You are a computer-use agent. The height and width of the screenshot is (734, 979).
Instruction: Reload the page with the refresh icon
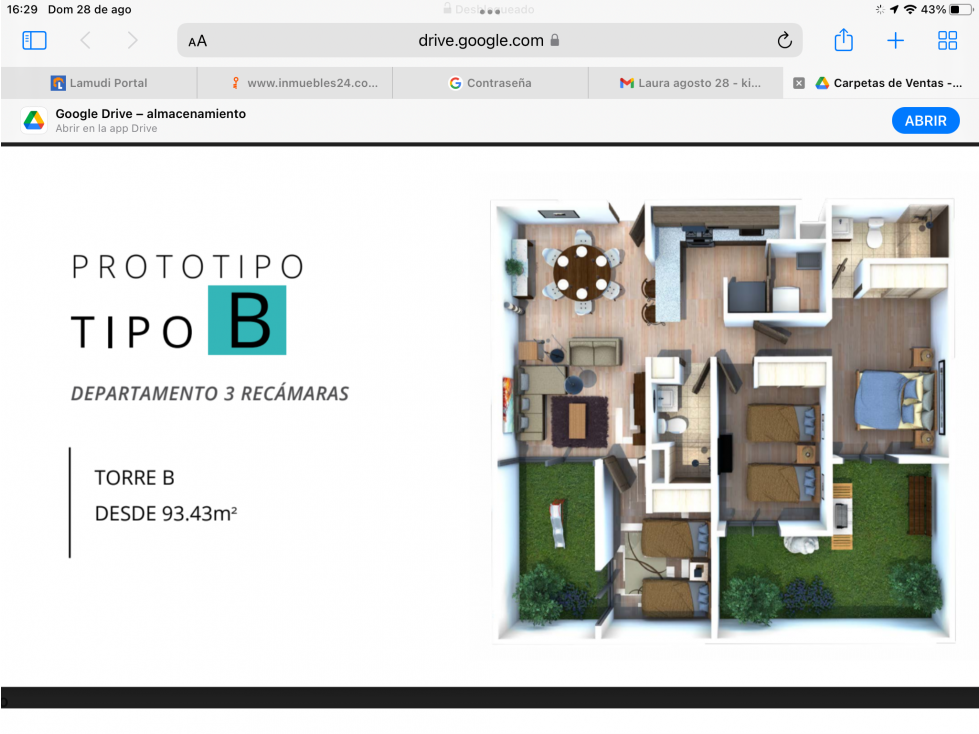click(784, 41)
